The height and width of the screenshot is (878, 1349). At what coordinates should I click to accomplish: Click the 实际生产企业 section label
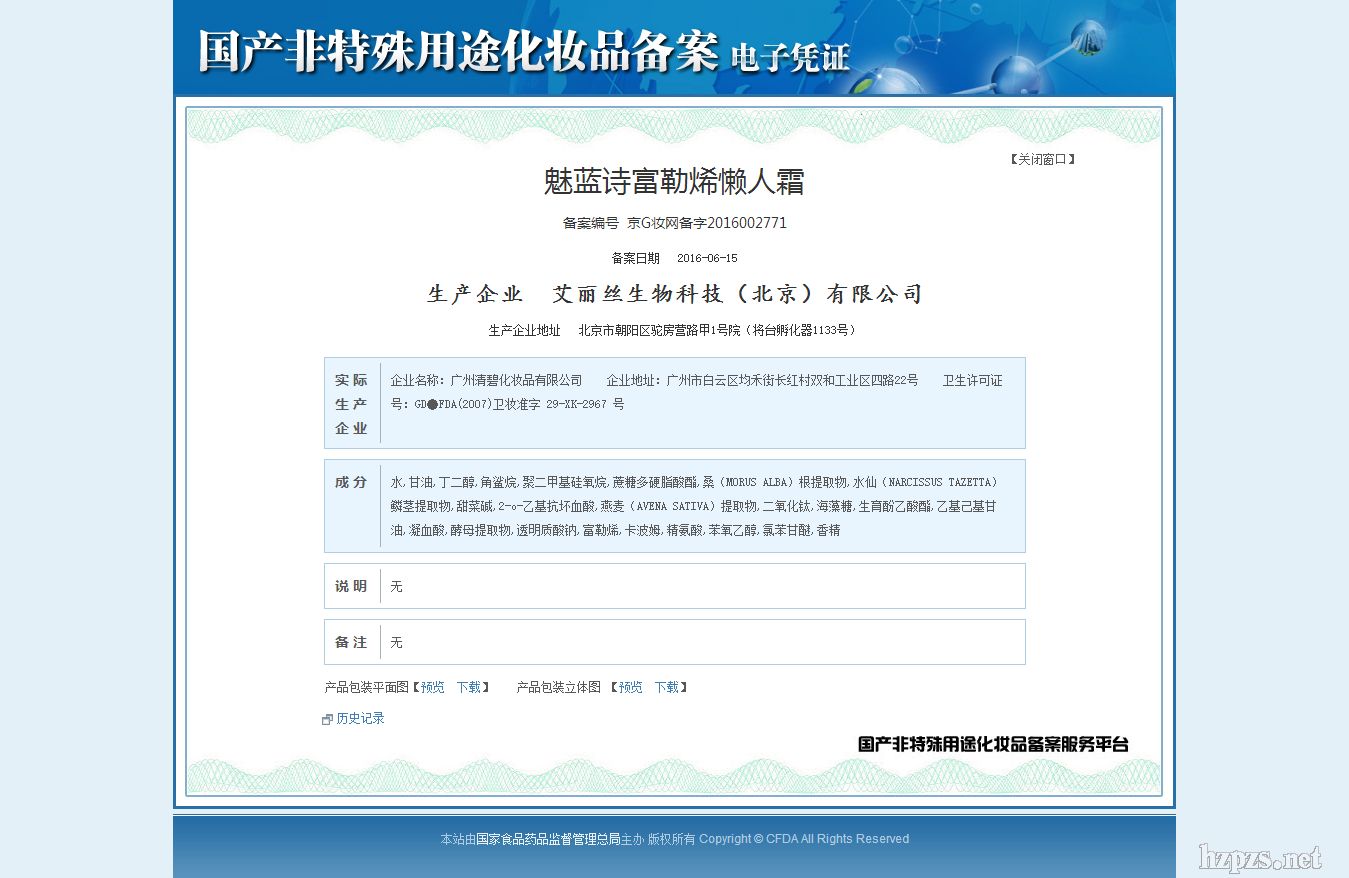(x=351, y=404)
